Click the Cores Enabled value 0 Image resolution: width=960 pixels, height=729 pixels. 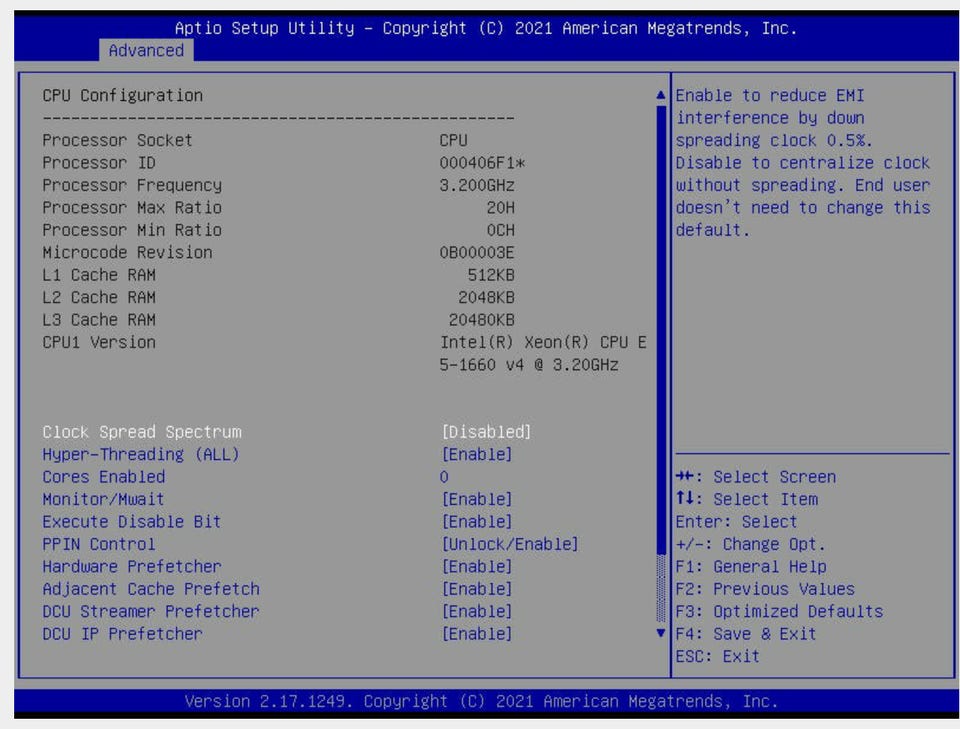click(444, 477)
